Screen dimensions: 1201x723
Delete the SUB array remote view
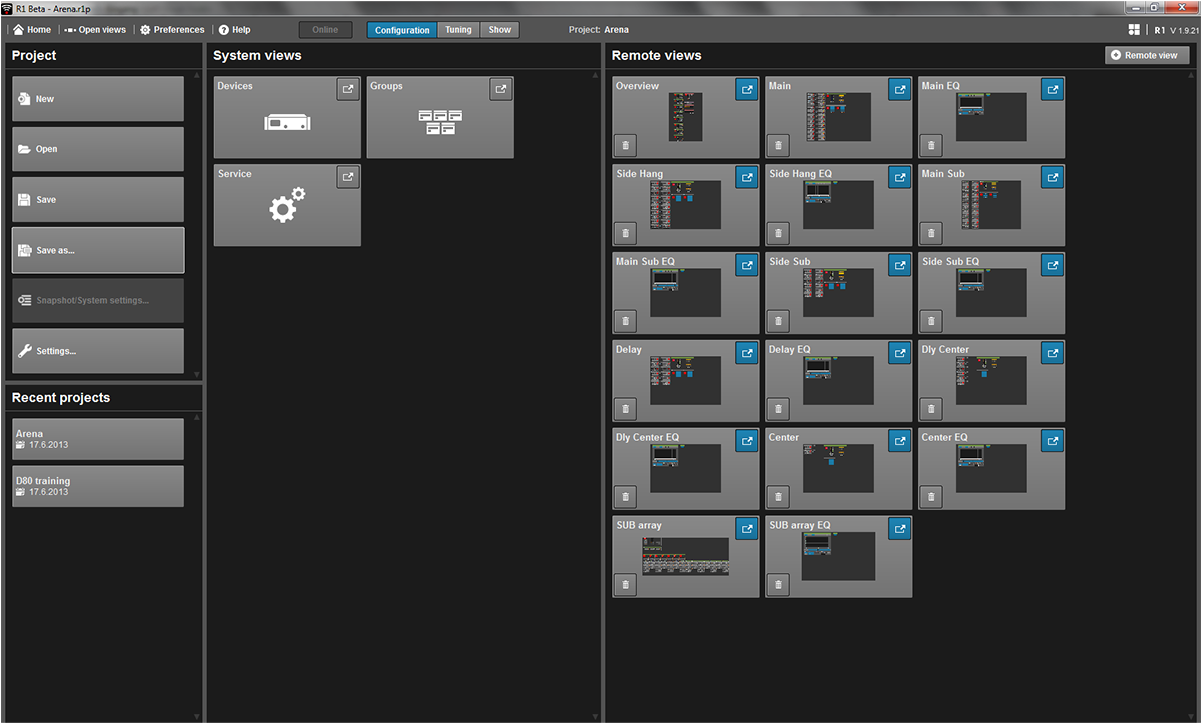(x=626, y=585)
